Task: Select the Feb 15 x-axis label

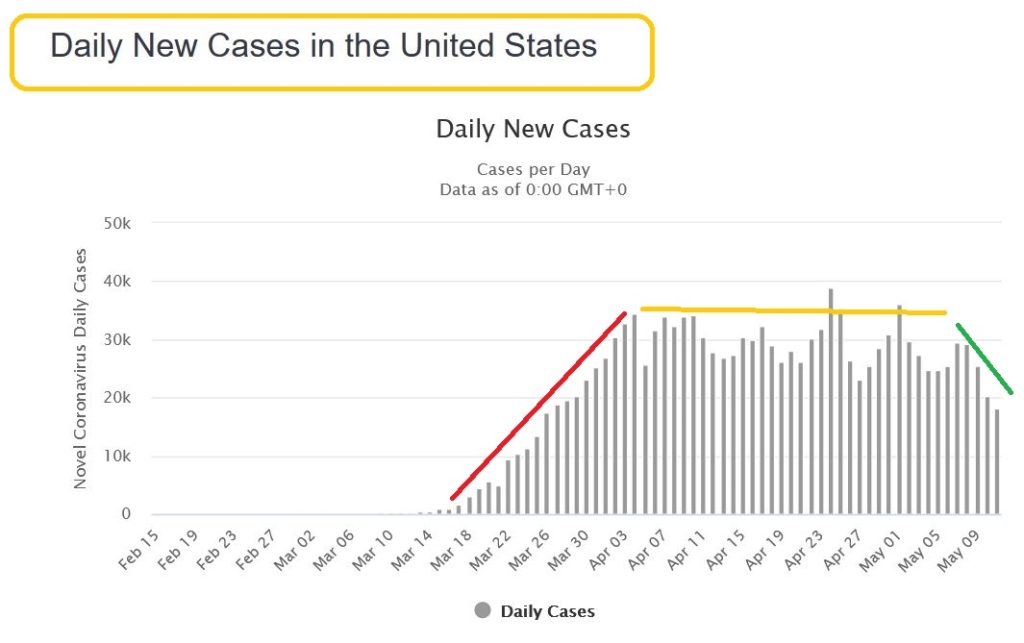Action: coord(138,550)
